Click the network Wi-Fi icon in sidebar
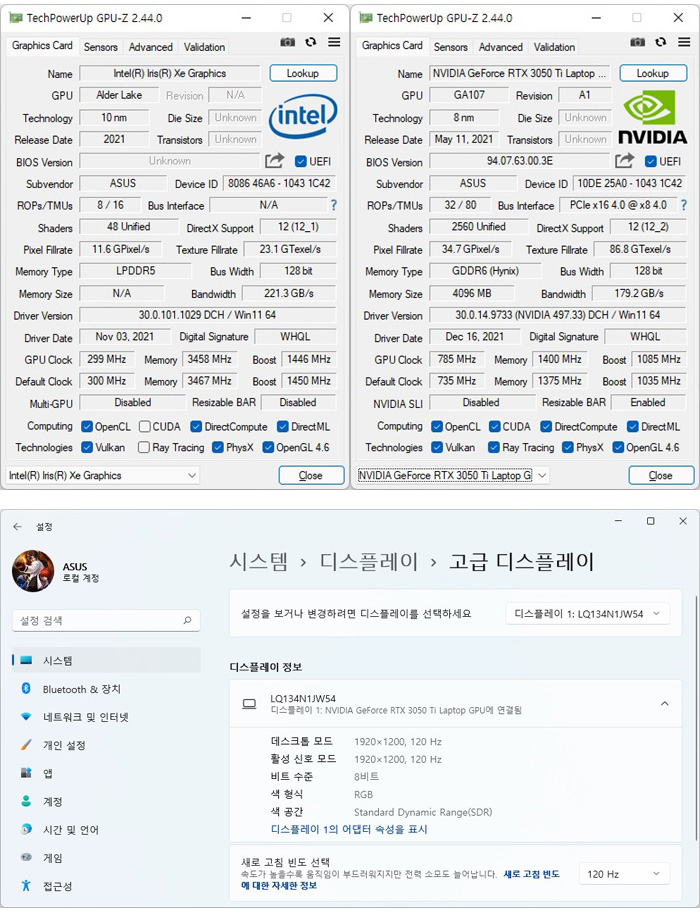 (26, 716)
